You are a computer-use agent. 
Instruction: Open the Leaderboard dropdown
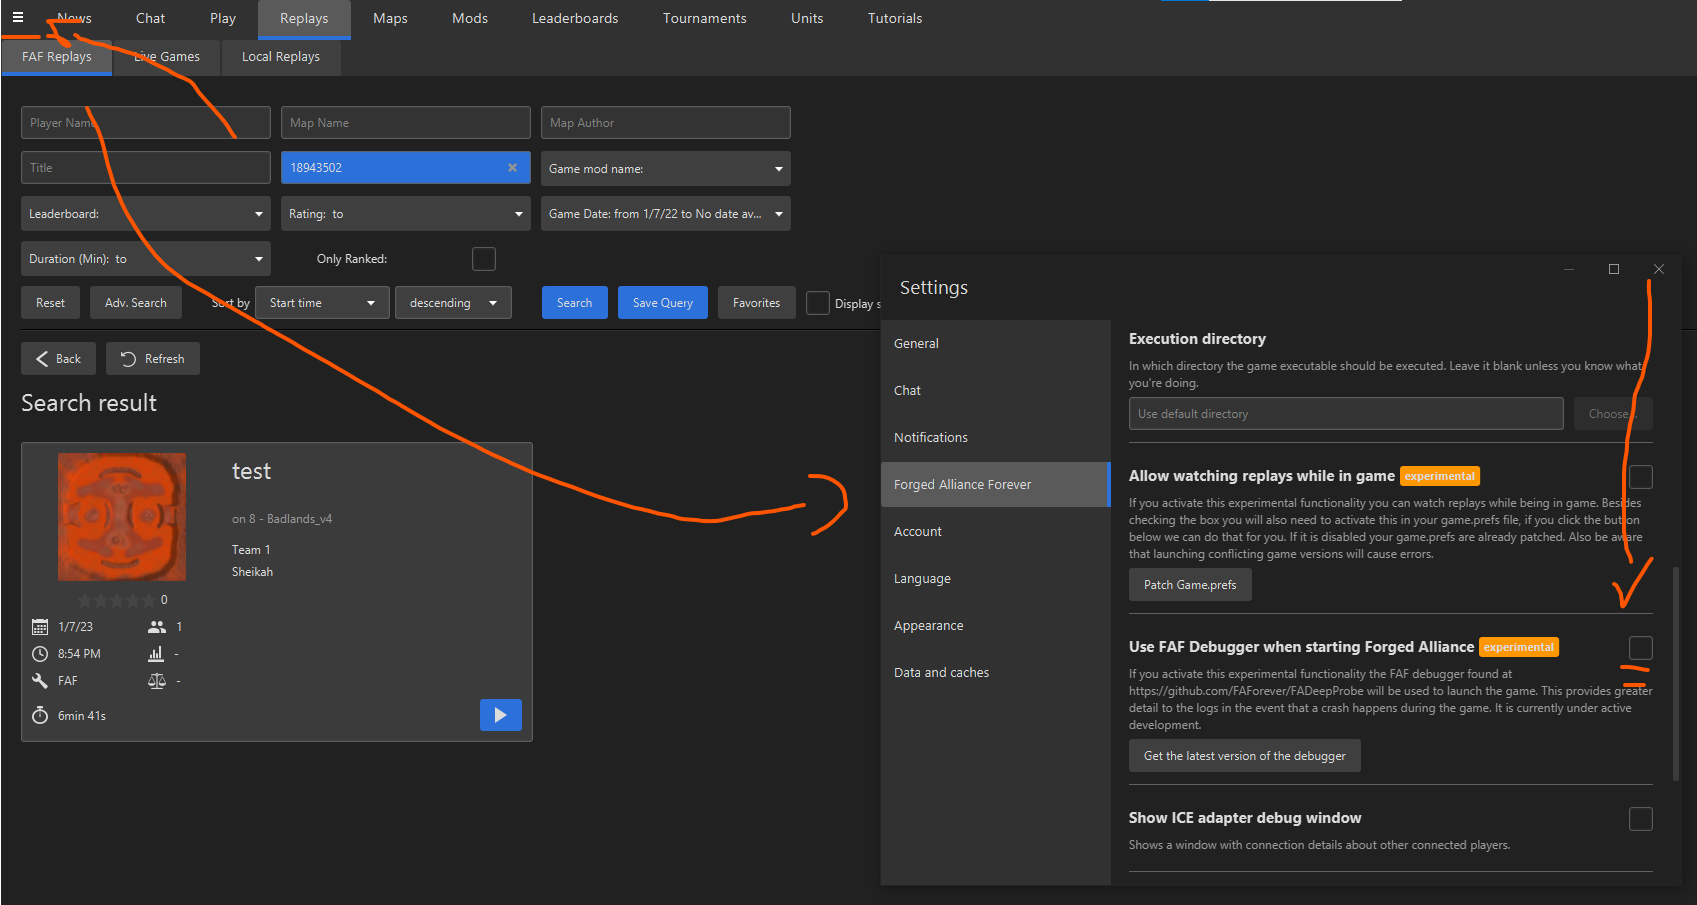pos(146,214)
